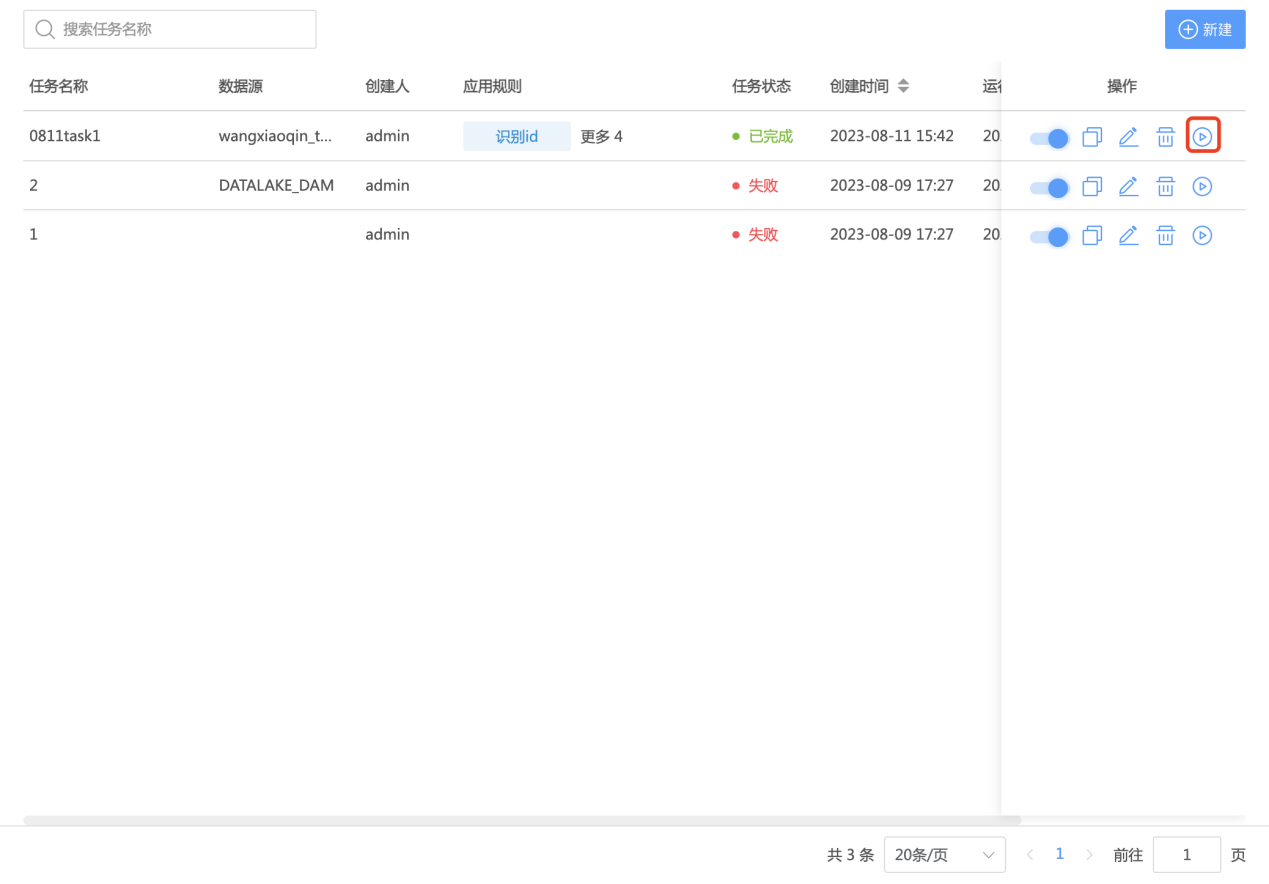This screenshot has height=884, width=1269.
Task: Toggle enable switch for task 1
Action: pos(1049,236)
